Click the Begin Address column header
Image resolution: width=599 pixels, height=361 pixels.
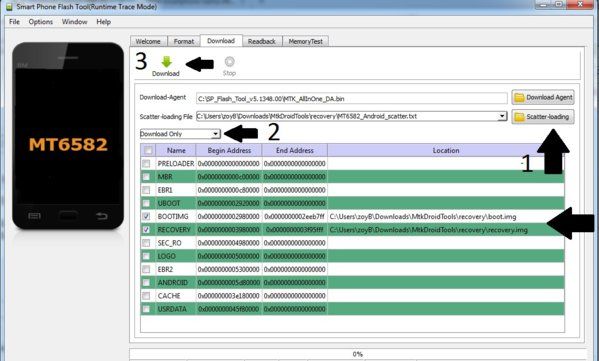pyautogui.click(x=229, y=151)
